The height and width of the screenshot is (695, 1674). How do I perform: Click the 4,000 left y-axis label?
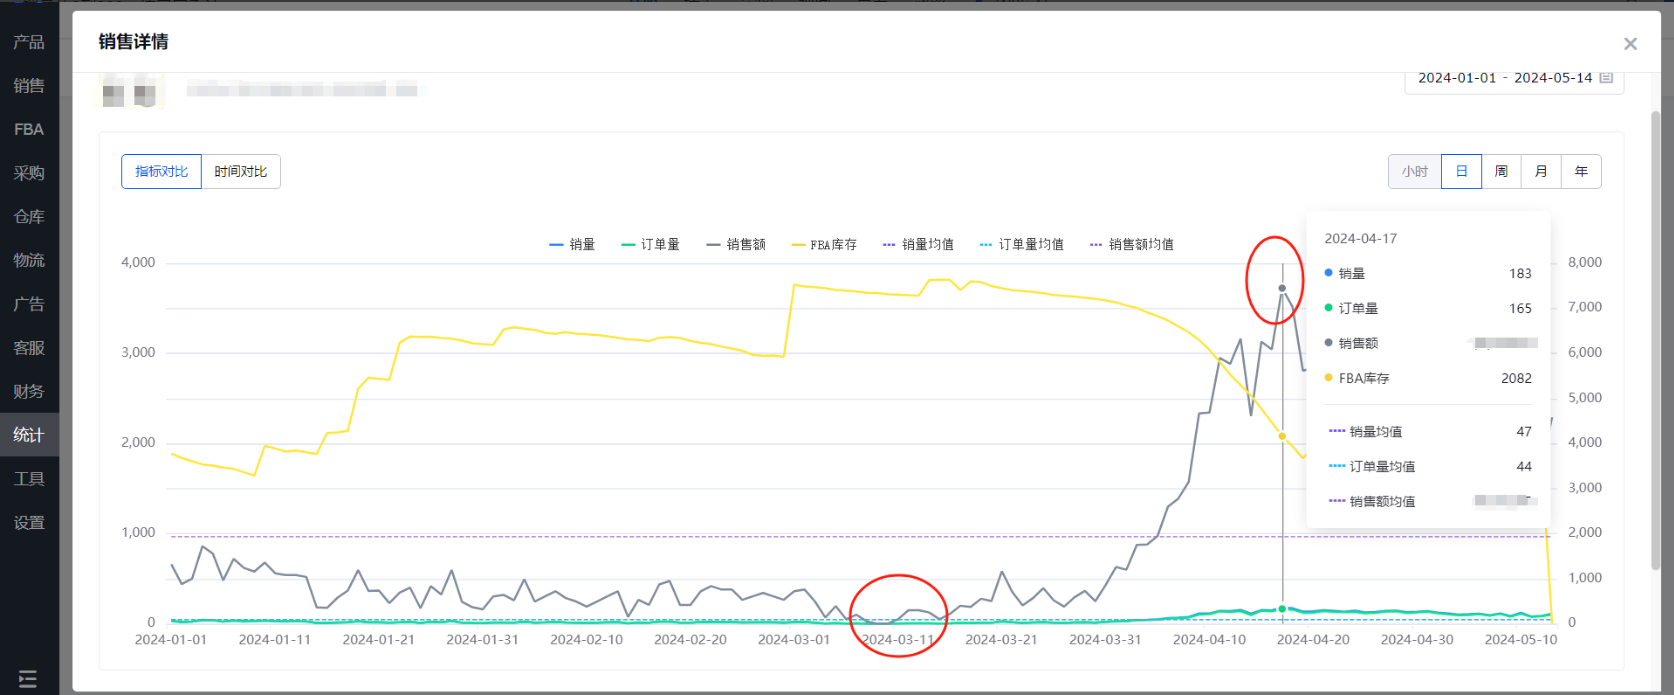click(138, 262)
